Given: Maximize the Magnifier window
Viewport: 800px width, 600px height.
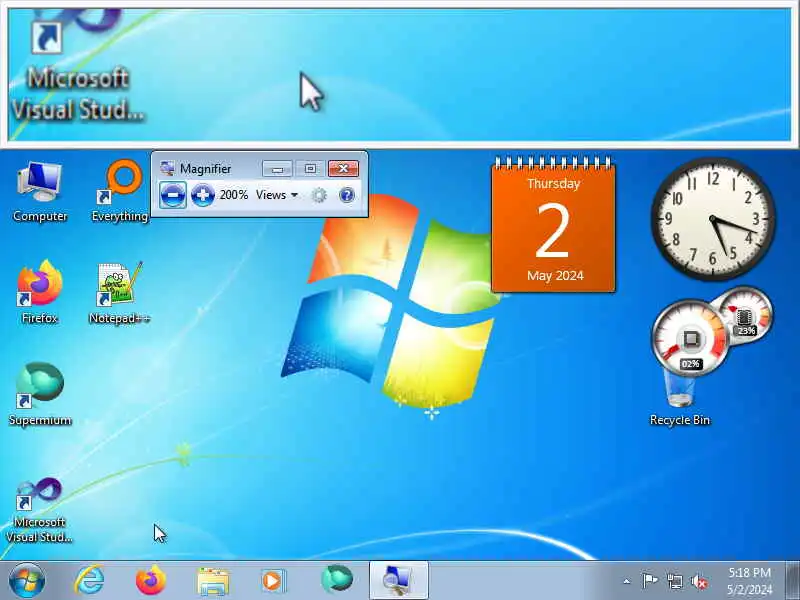Looking at the screenshot, I should pos(310,168).
